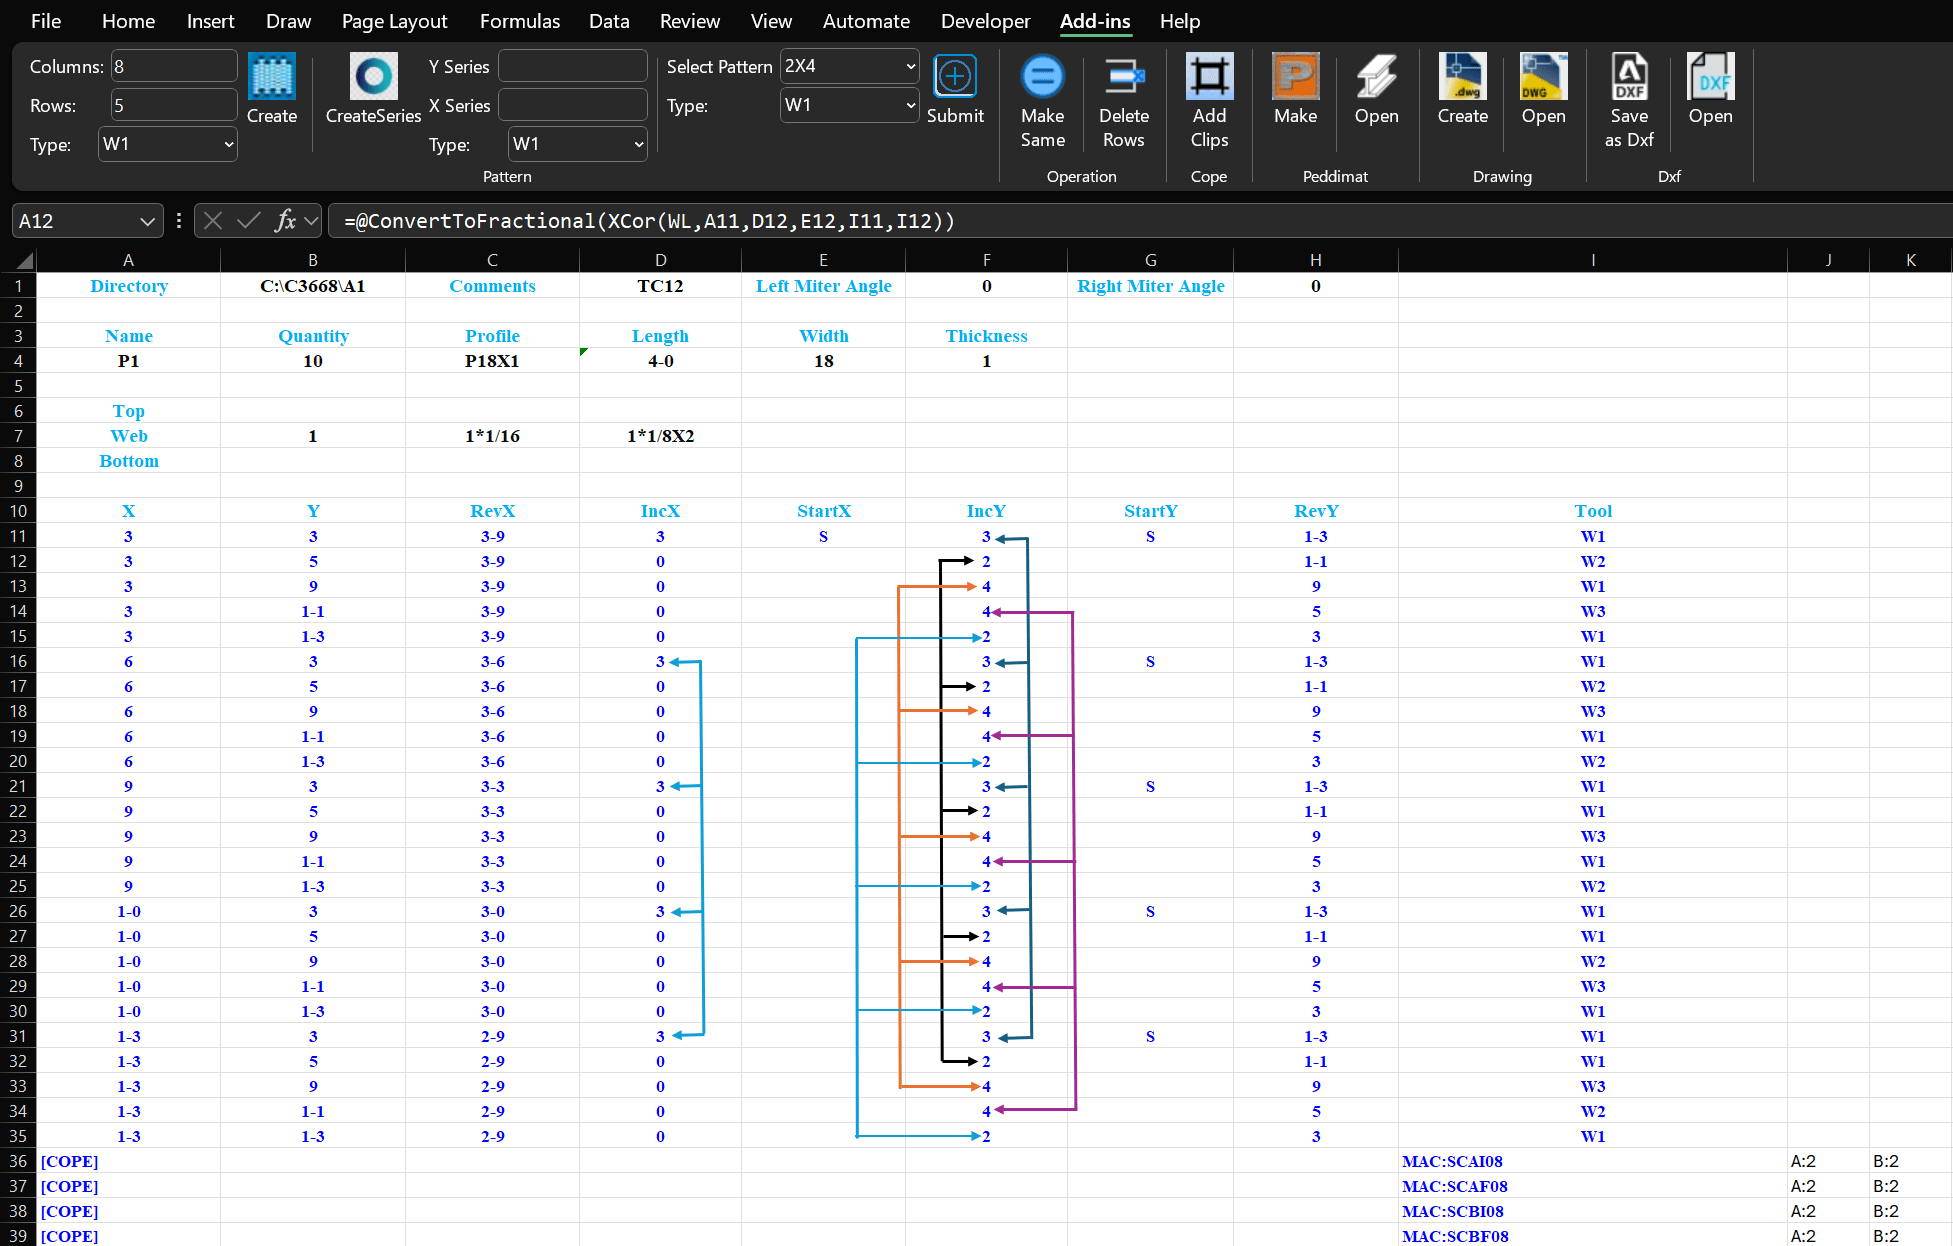1953x1246 pixels.
Task: Click the Select All corner triangle
Action: [x=24, y=261]
